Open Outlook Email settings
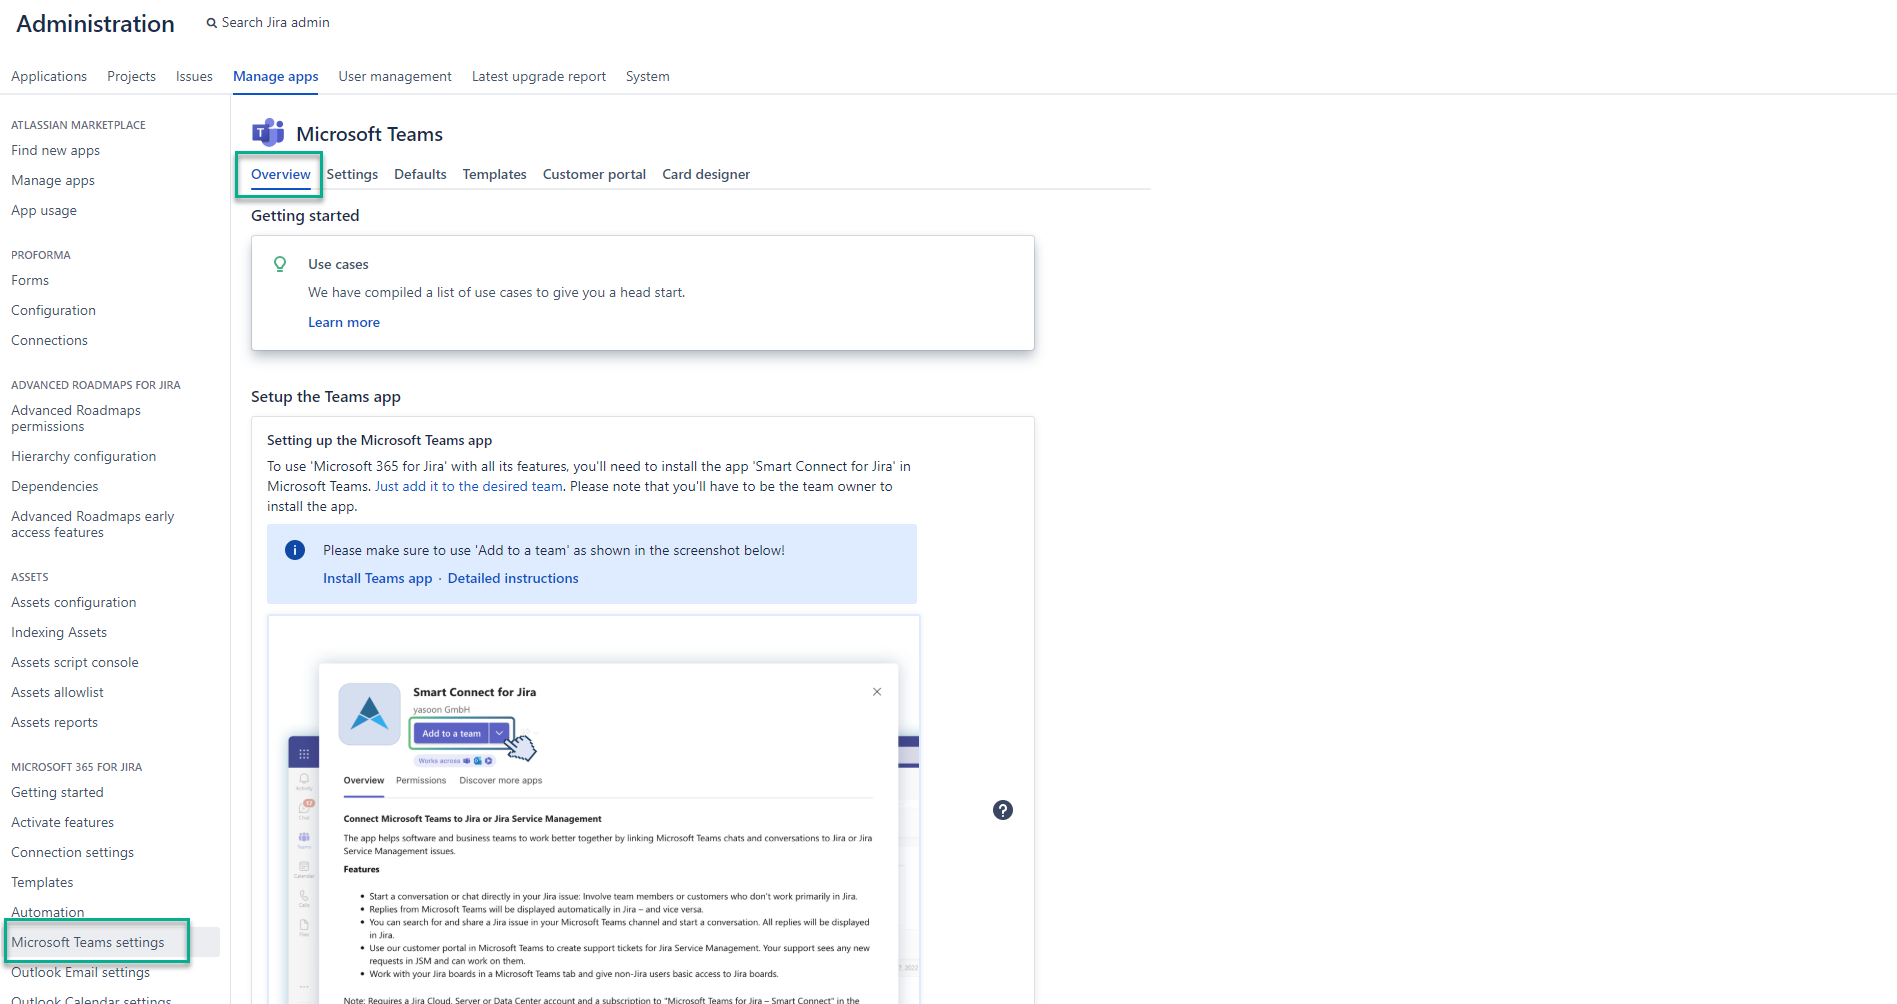 (80, 972)
